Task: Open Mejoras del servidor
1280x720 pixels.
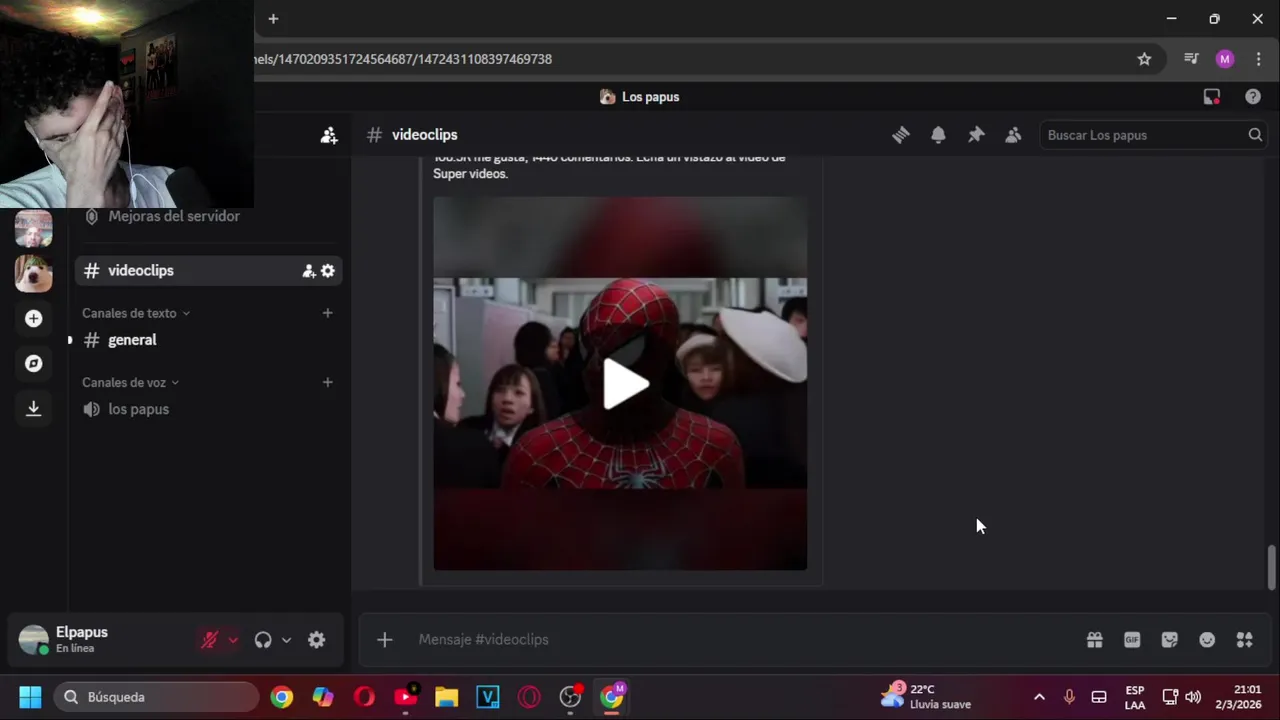Action: pos(174,216)
